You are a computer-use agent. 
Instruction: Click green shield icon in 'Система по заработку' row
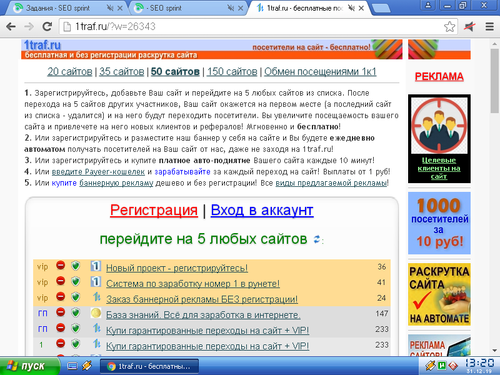[x=76, y=281]
